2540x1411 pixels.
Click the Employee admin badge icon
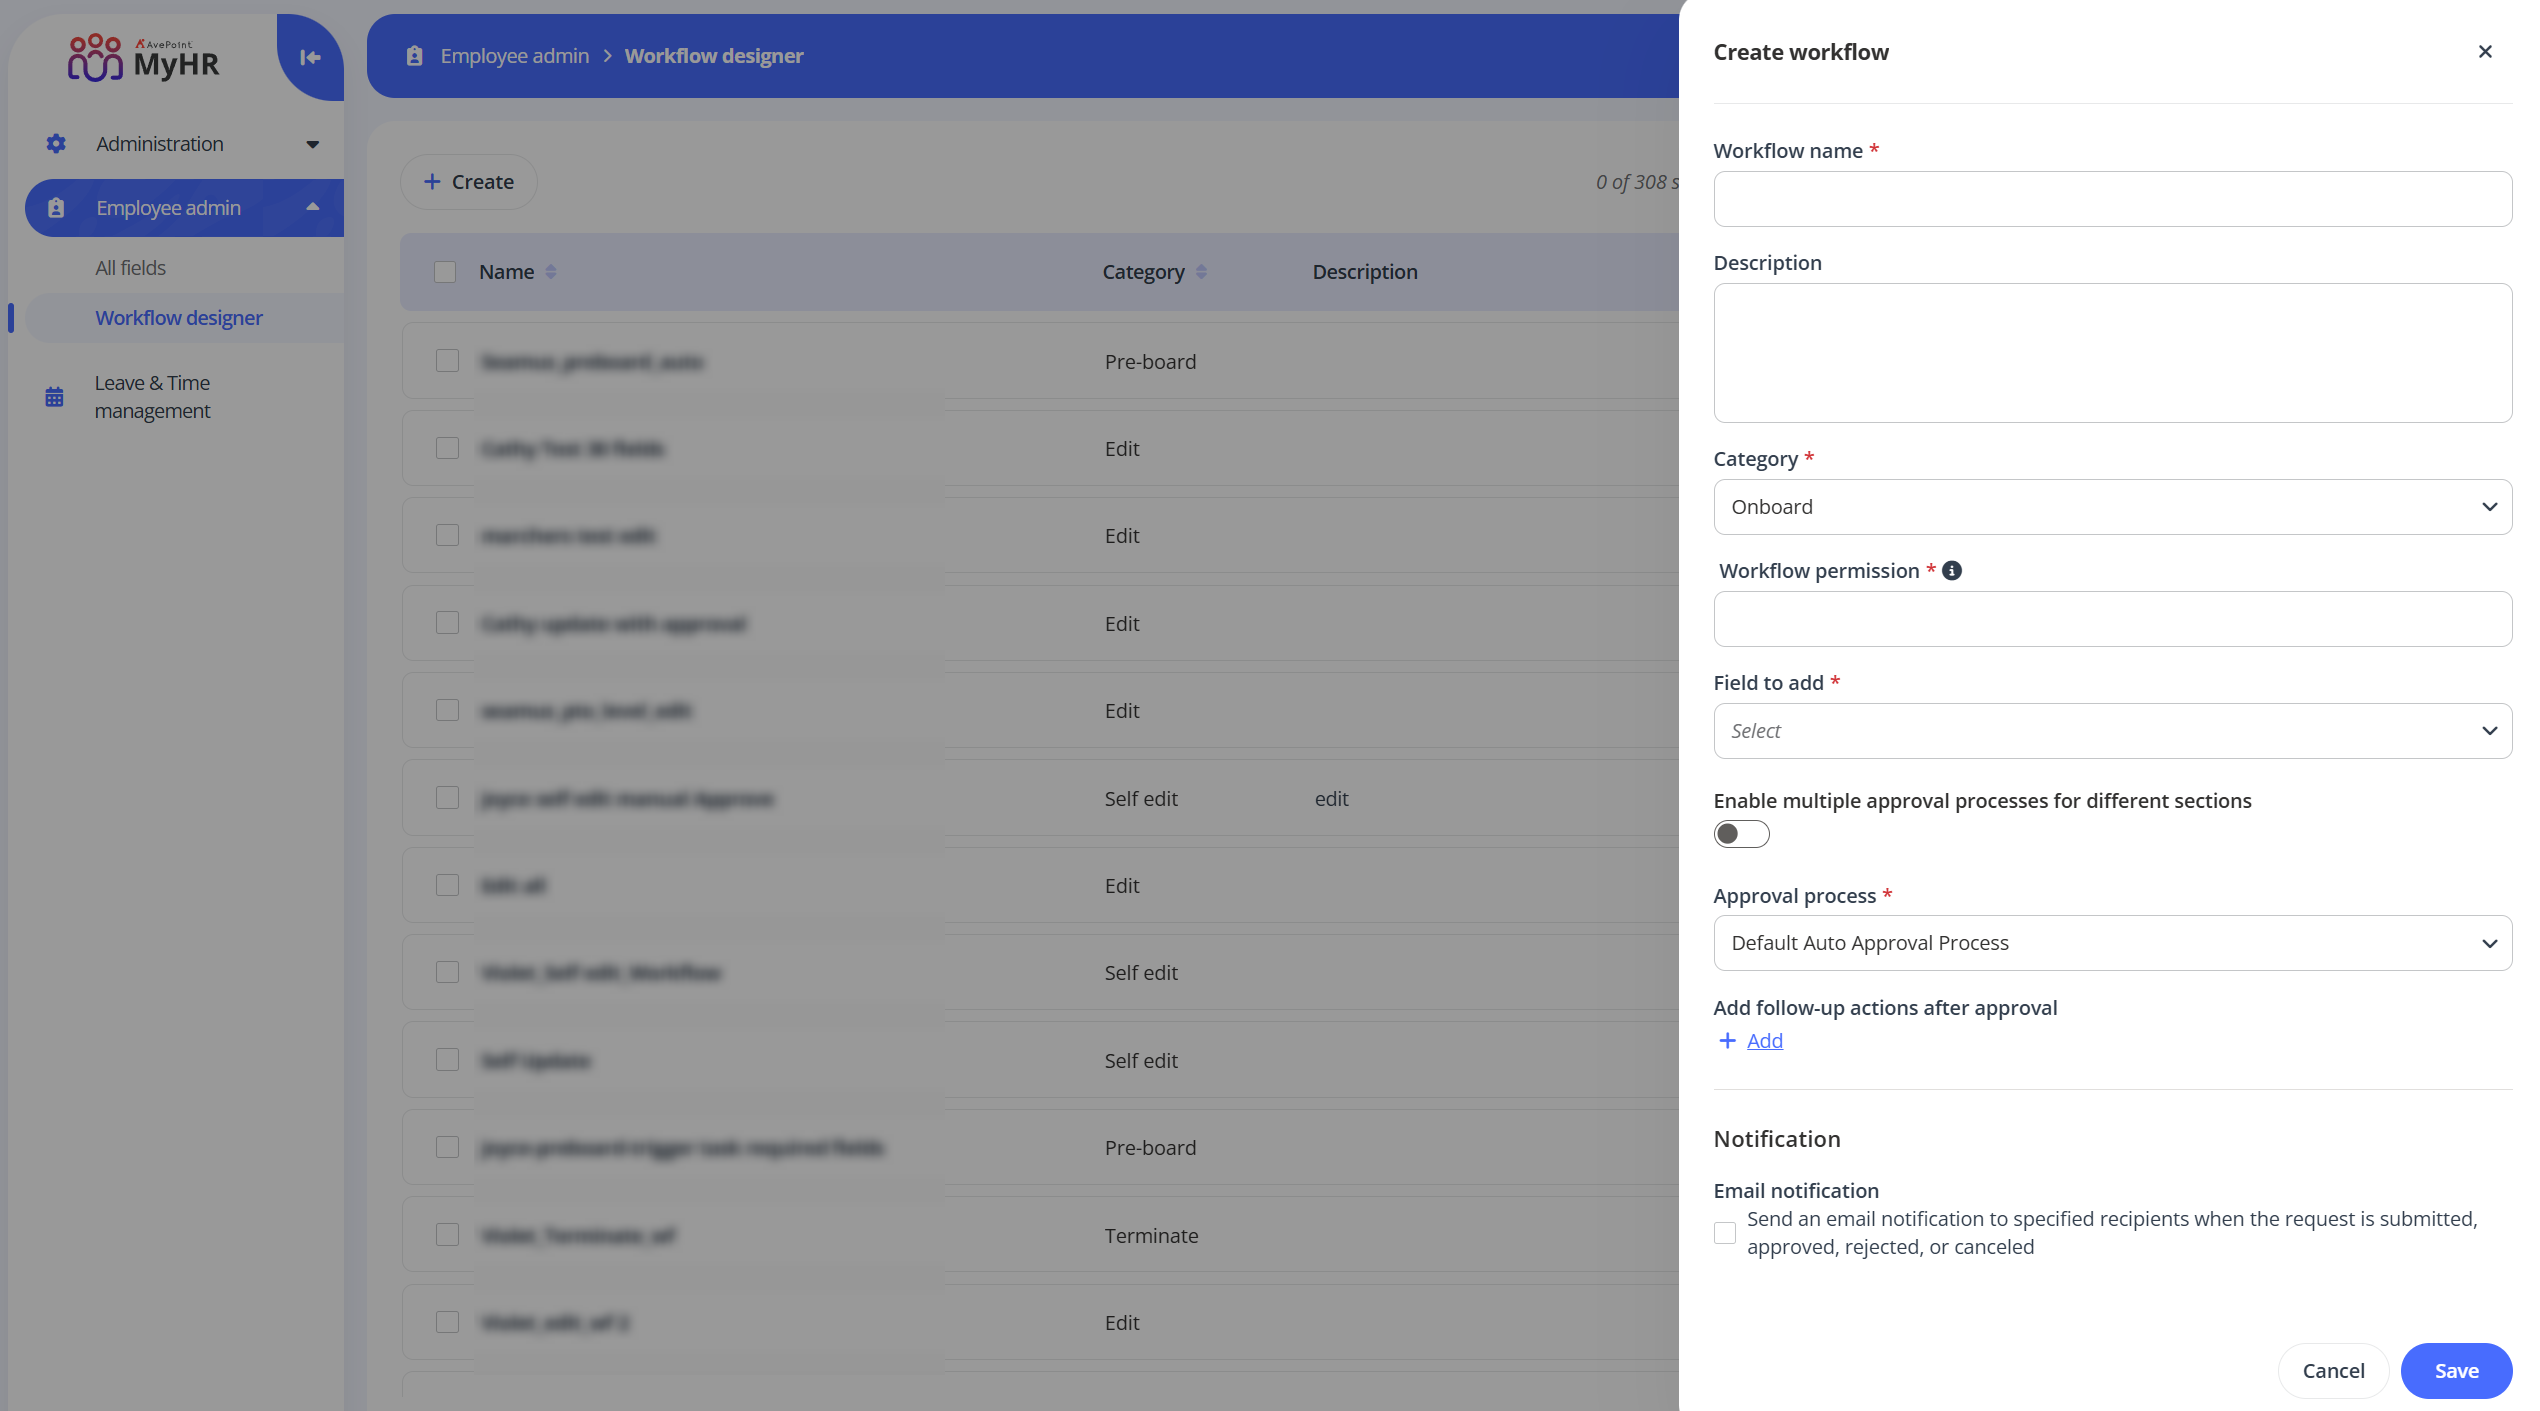[56, 208]
